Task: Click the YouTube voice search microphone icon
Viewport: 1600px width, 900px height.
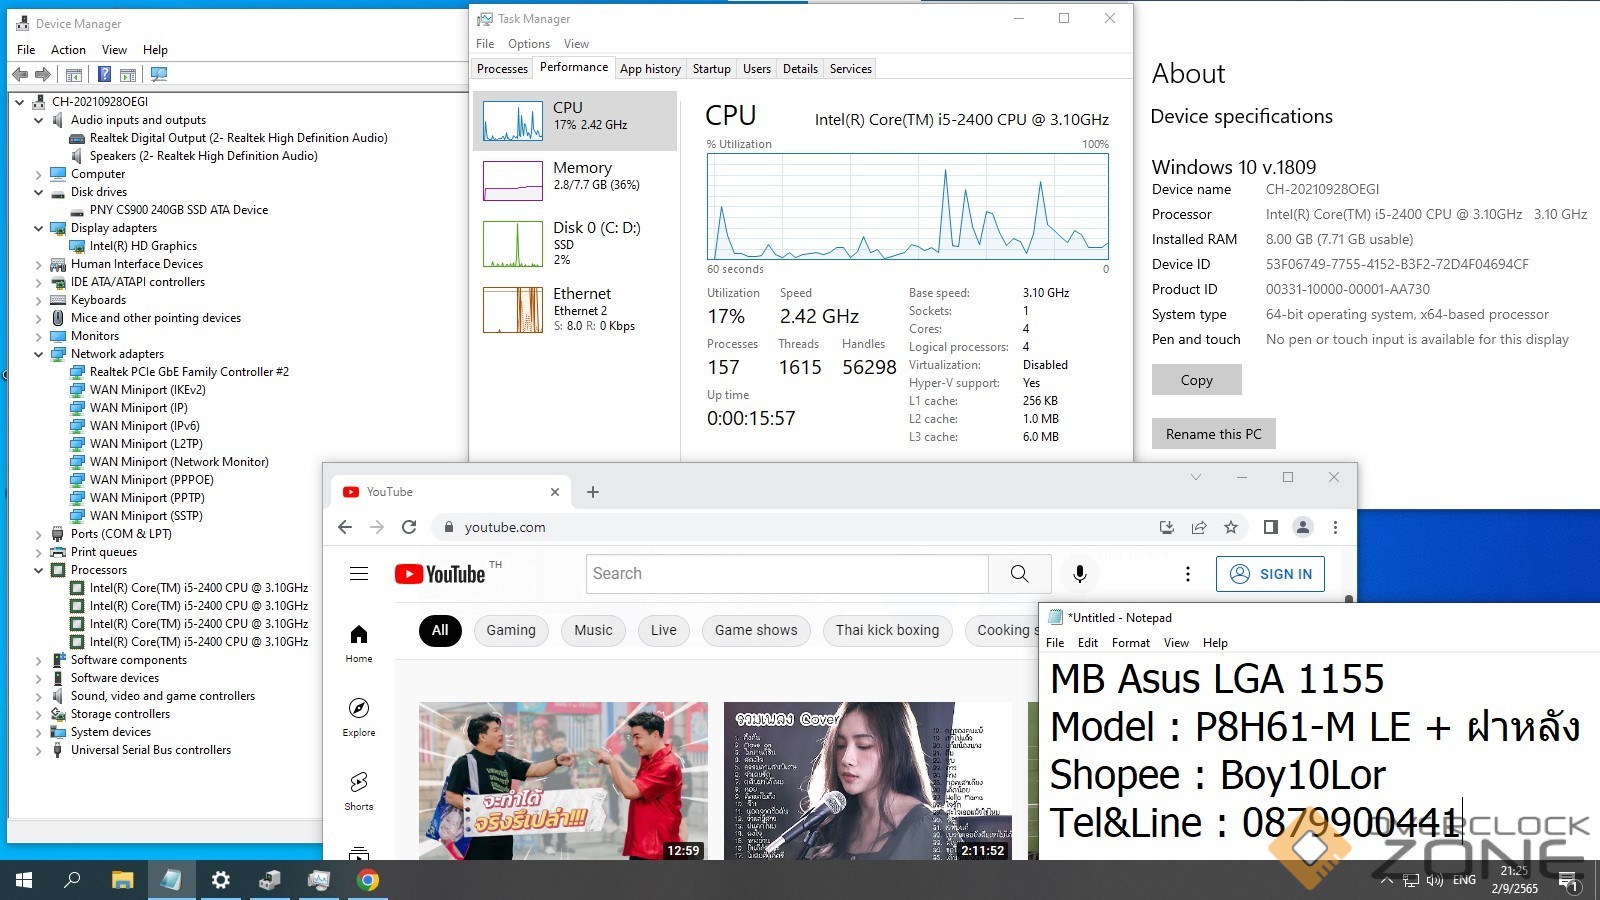Action: [x=1079, y=574]
